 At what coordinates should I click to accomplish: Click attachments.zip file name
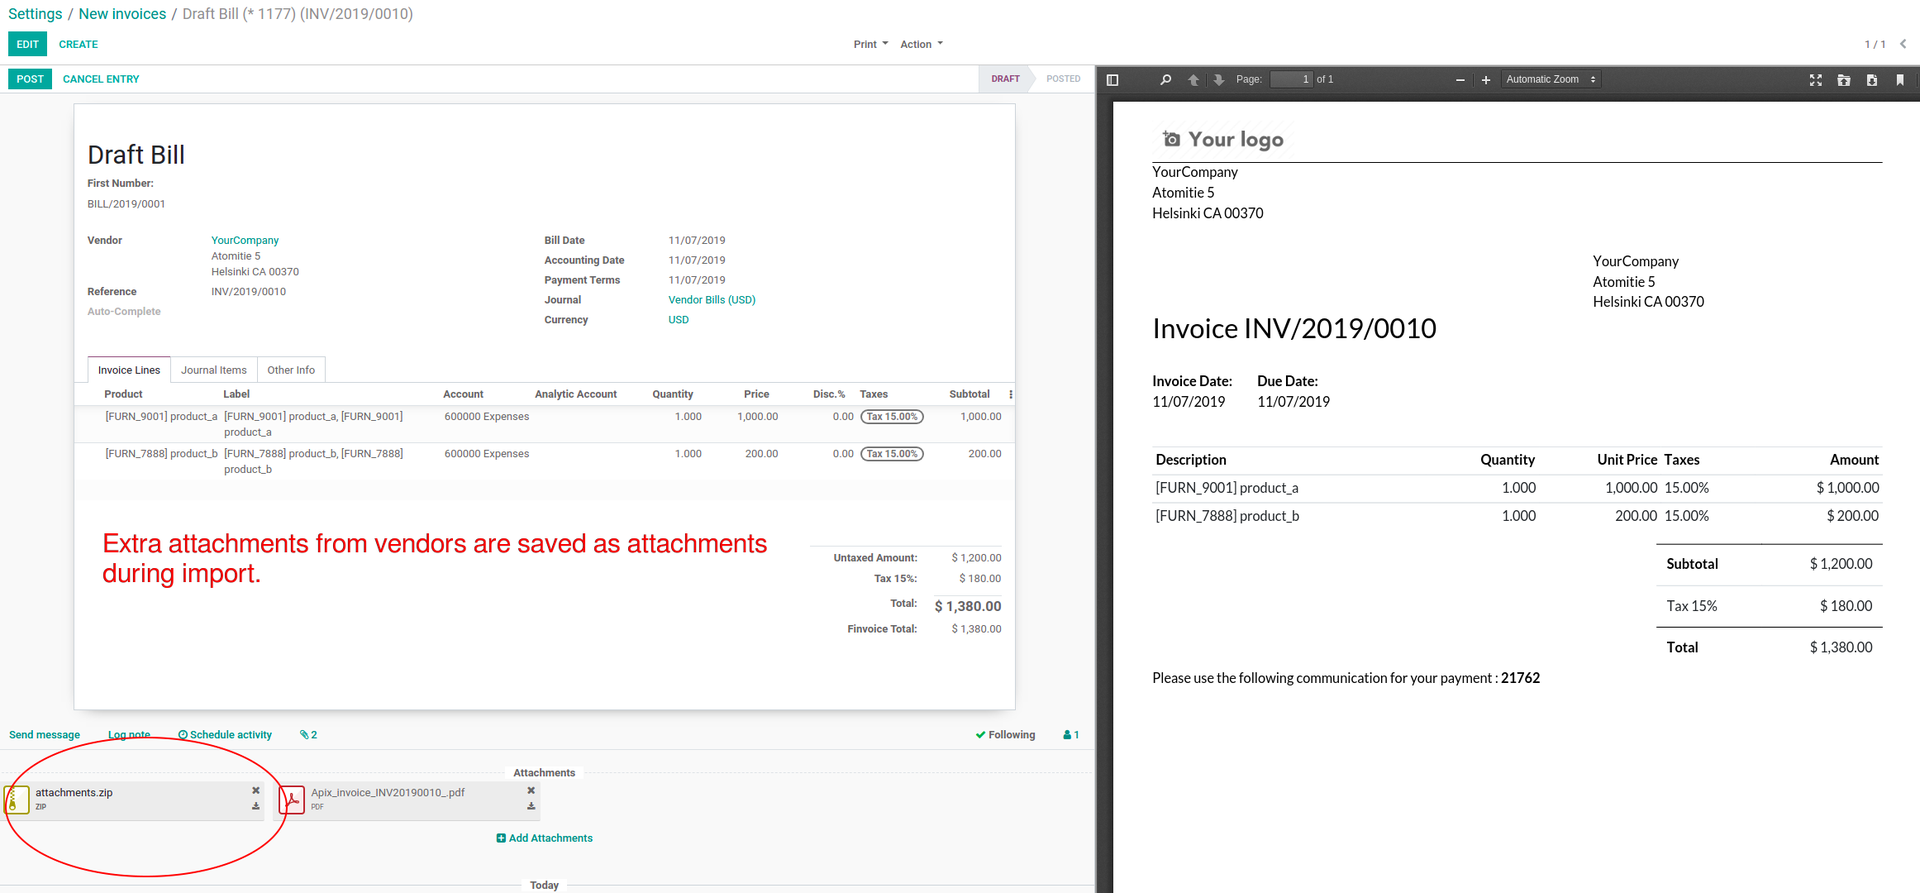pyautogui.click(x=74, y=792)
